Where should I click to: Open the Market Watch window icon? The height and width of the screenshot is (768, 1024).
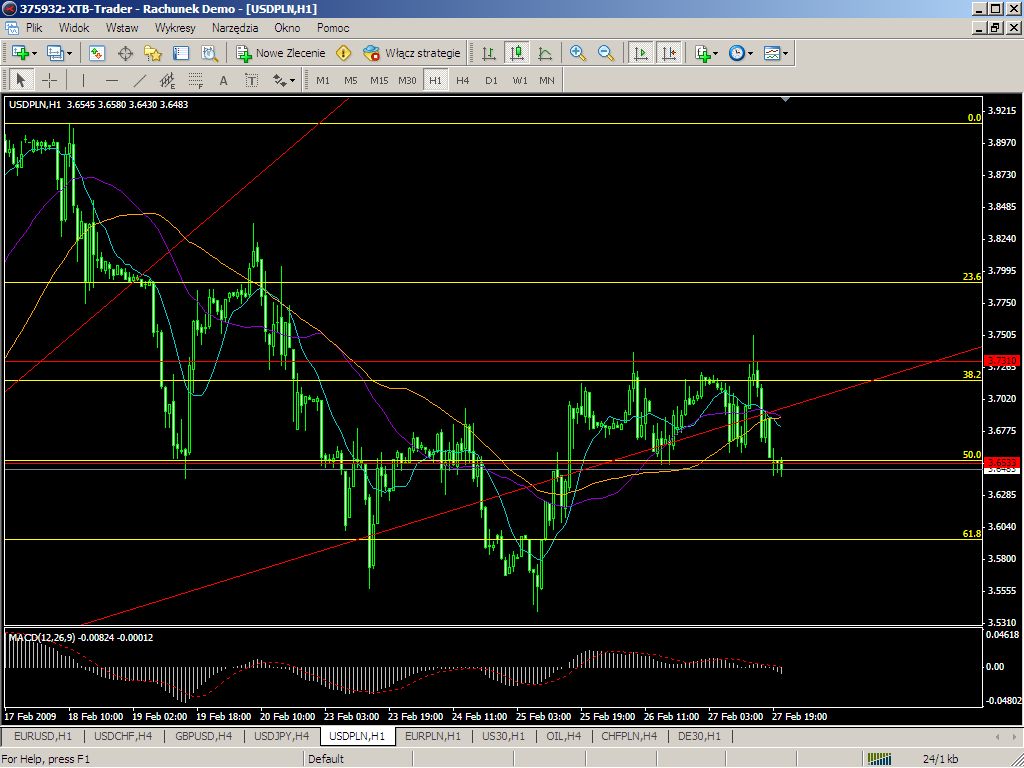pyautogui.click(x=97, y=53)
